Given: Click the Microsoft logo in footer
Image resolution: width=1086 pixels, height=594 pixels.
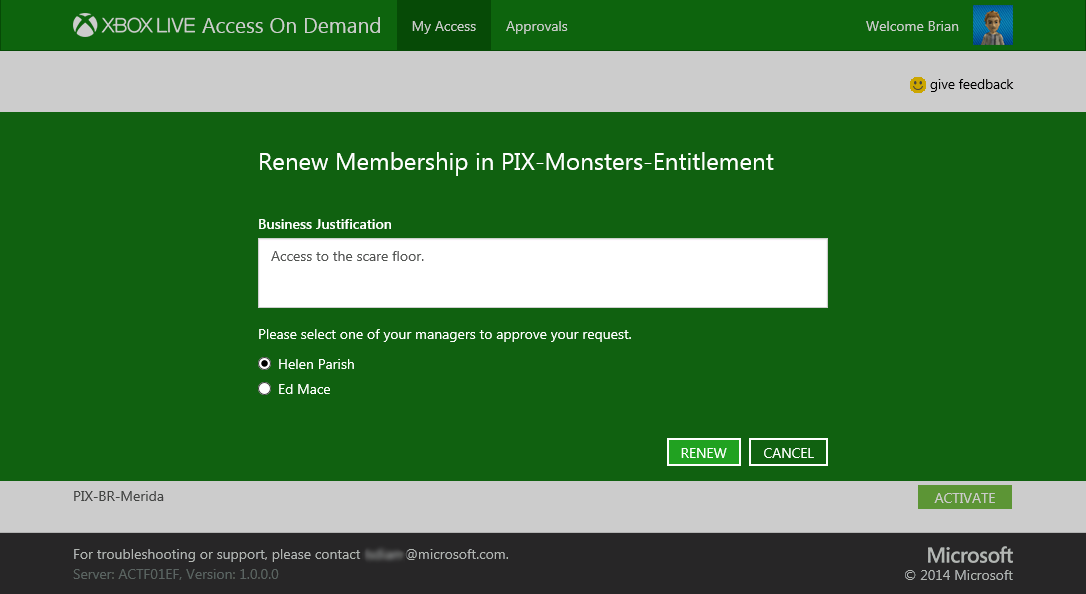Looking at the screenshot, I should [970, 555].
